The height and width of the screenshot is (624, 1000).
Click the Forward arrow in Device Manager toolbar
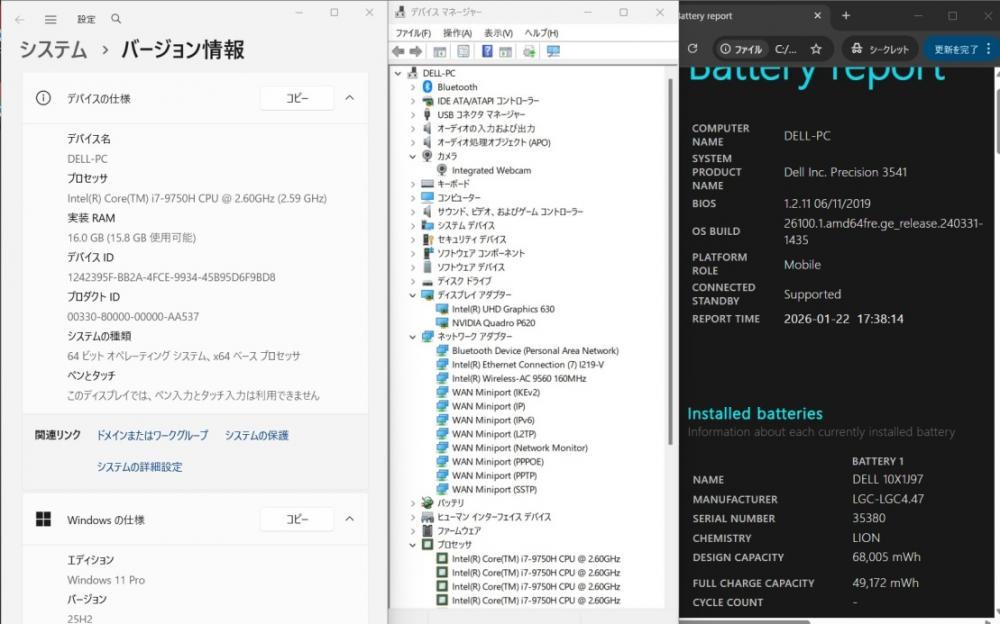416,52
